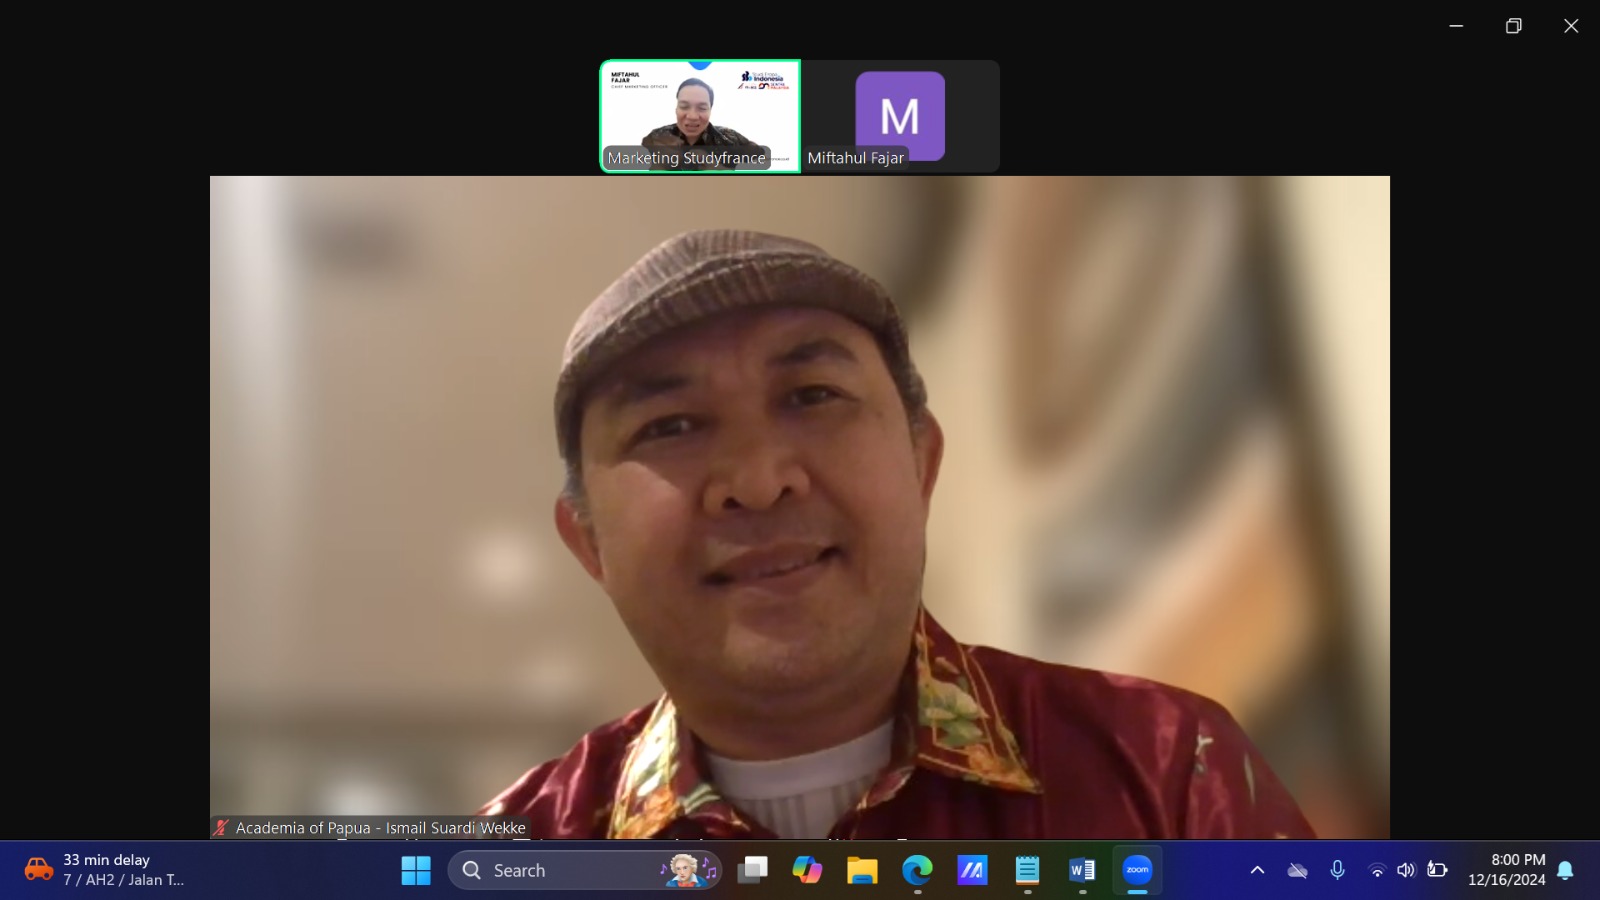Expand the hidden tray icons chevron

pos(1257,870)
